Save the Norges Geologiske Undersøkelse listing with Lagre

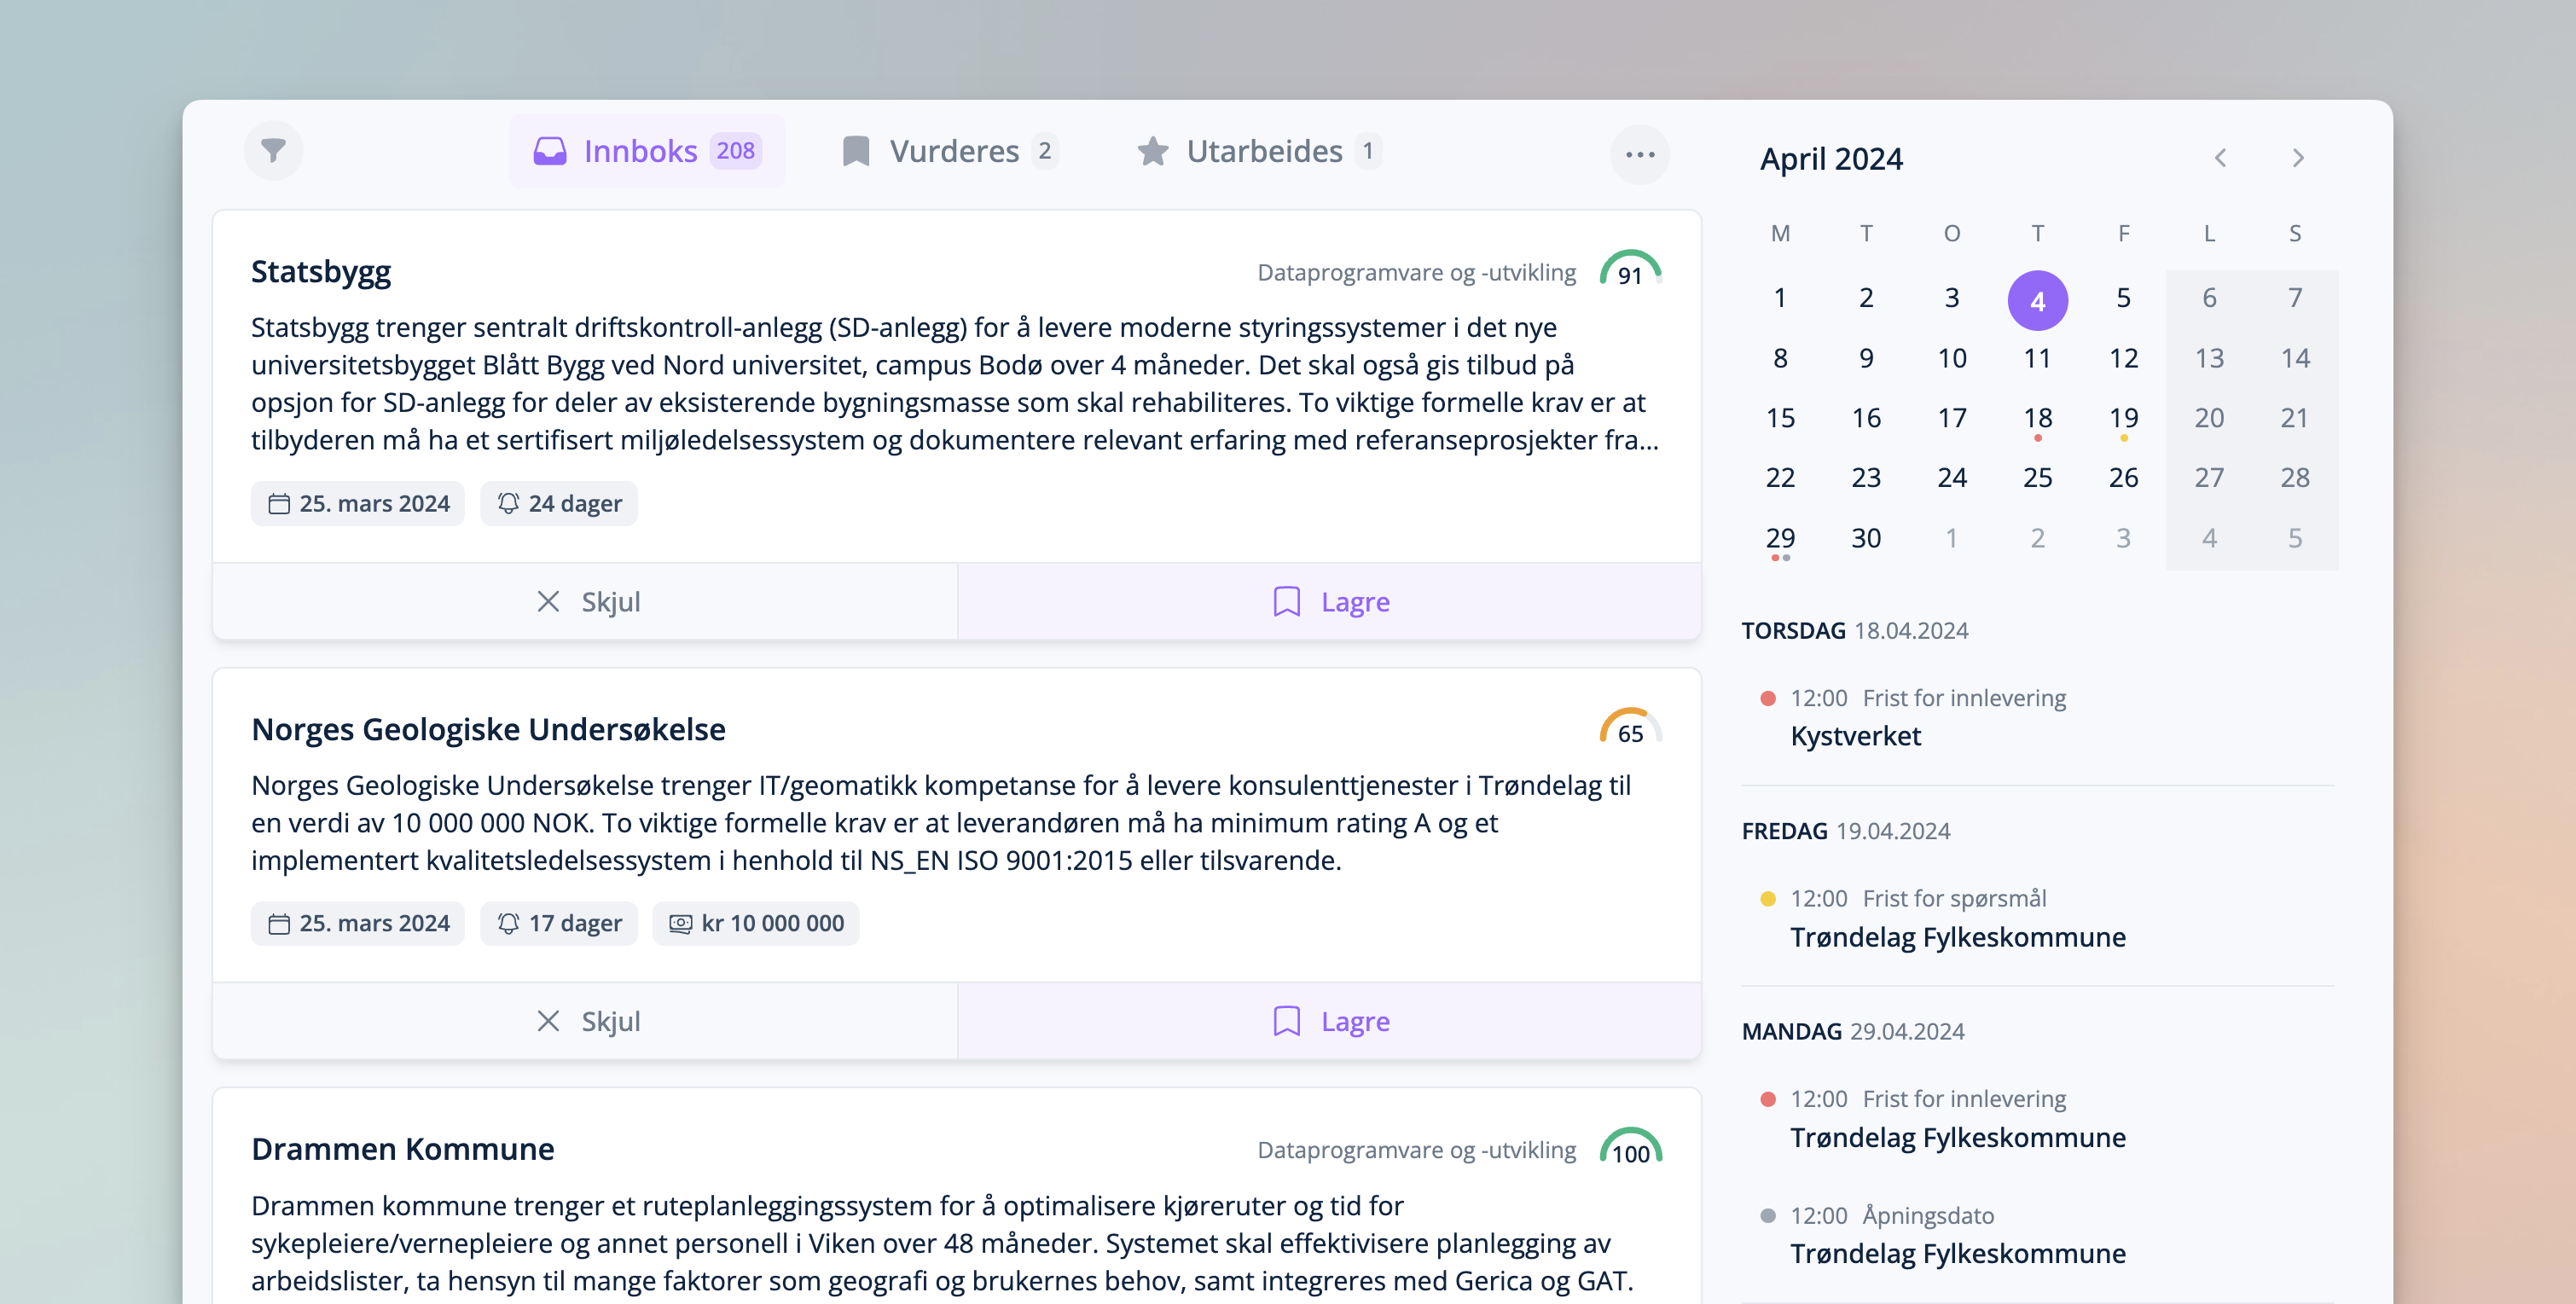pos(1330,1021)
